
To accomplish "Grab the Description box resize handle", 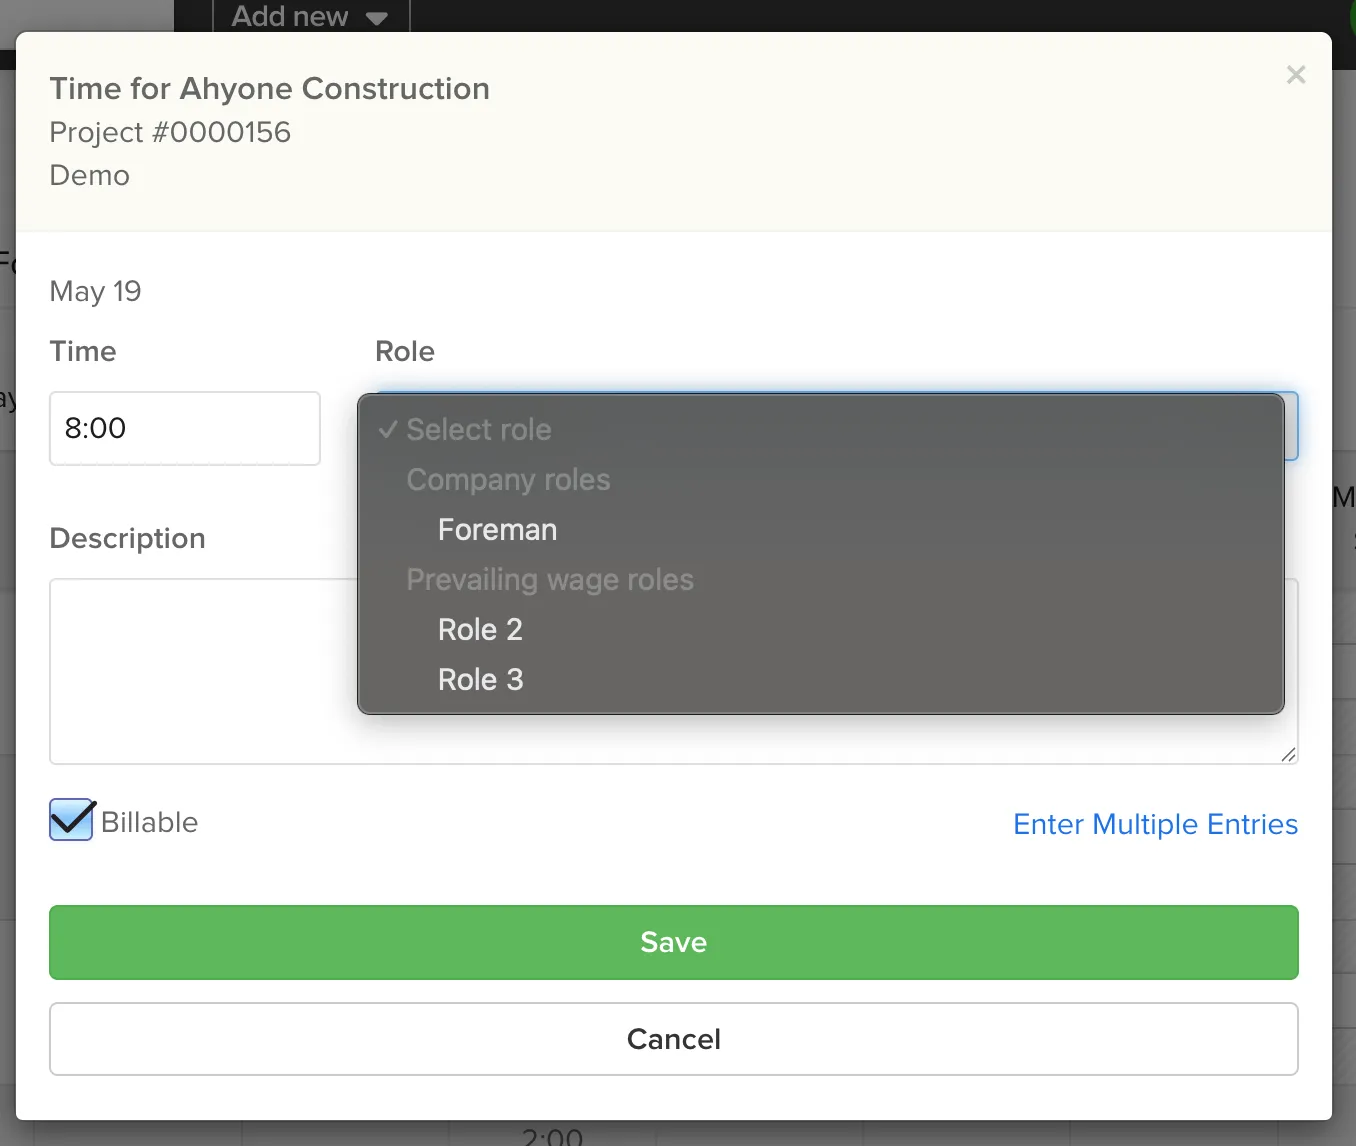I will 1288,755.
